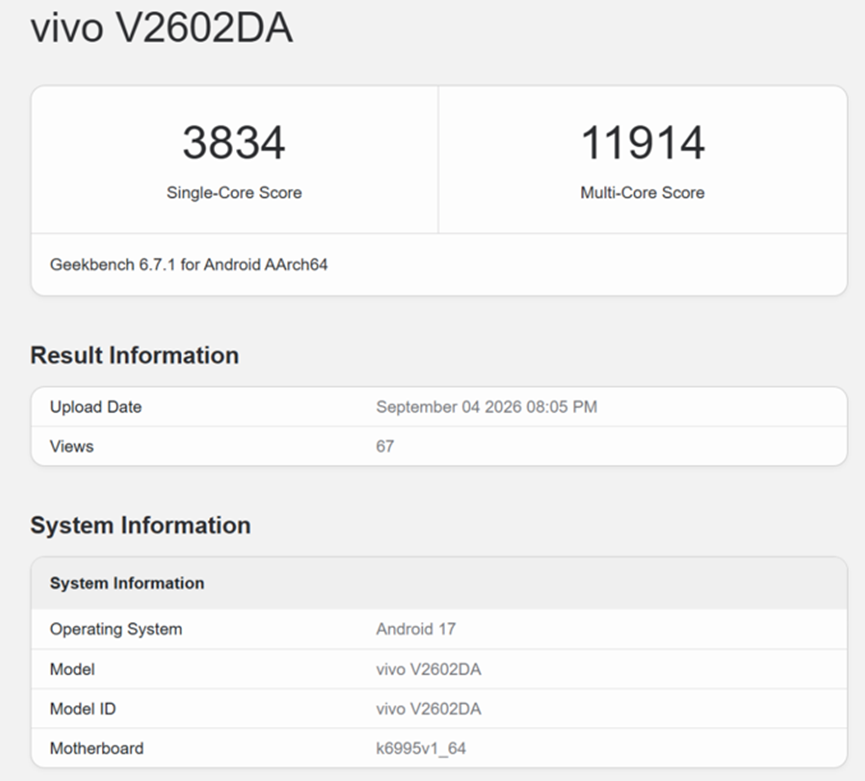Select the 'Android 17' value
The height and width of the screenshot is (781, 865).
click(x=416, y=629)
